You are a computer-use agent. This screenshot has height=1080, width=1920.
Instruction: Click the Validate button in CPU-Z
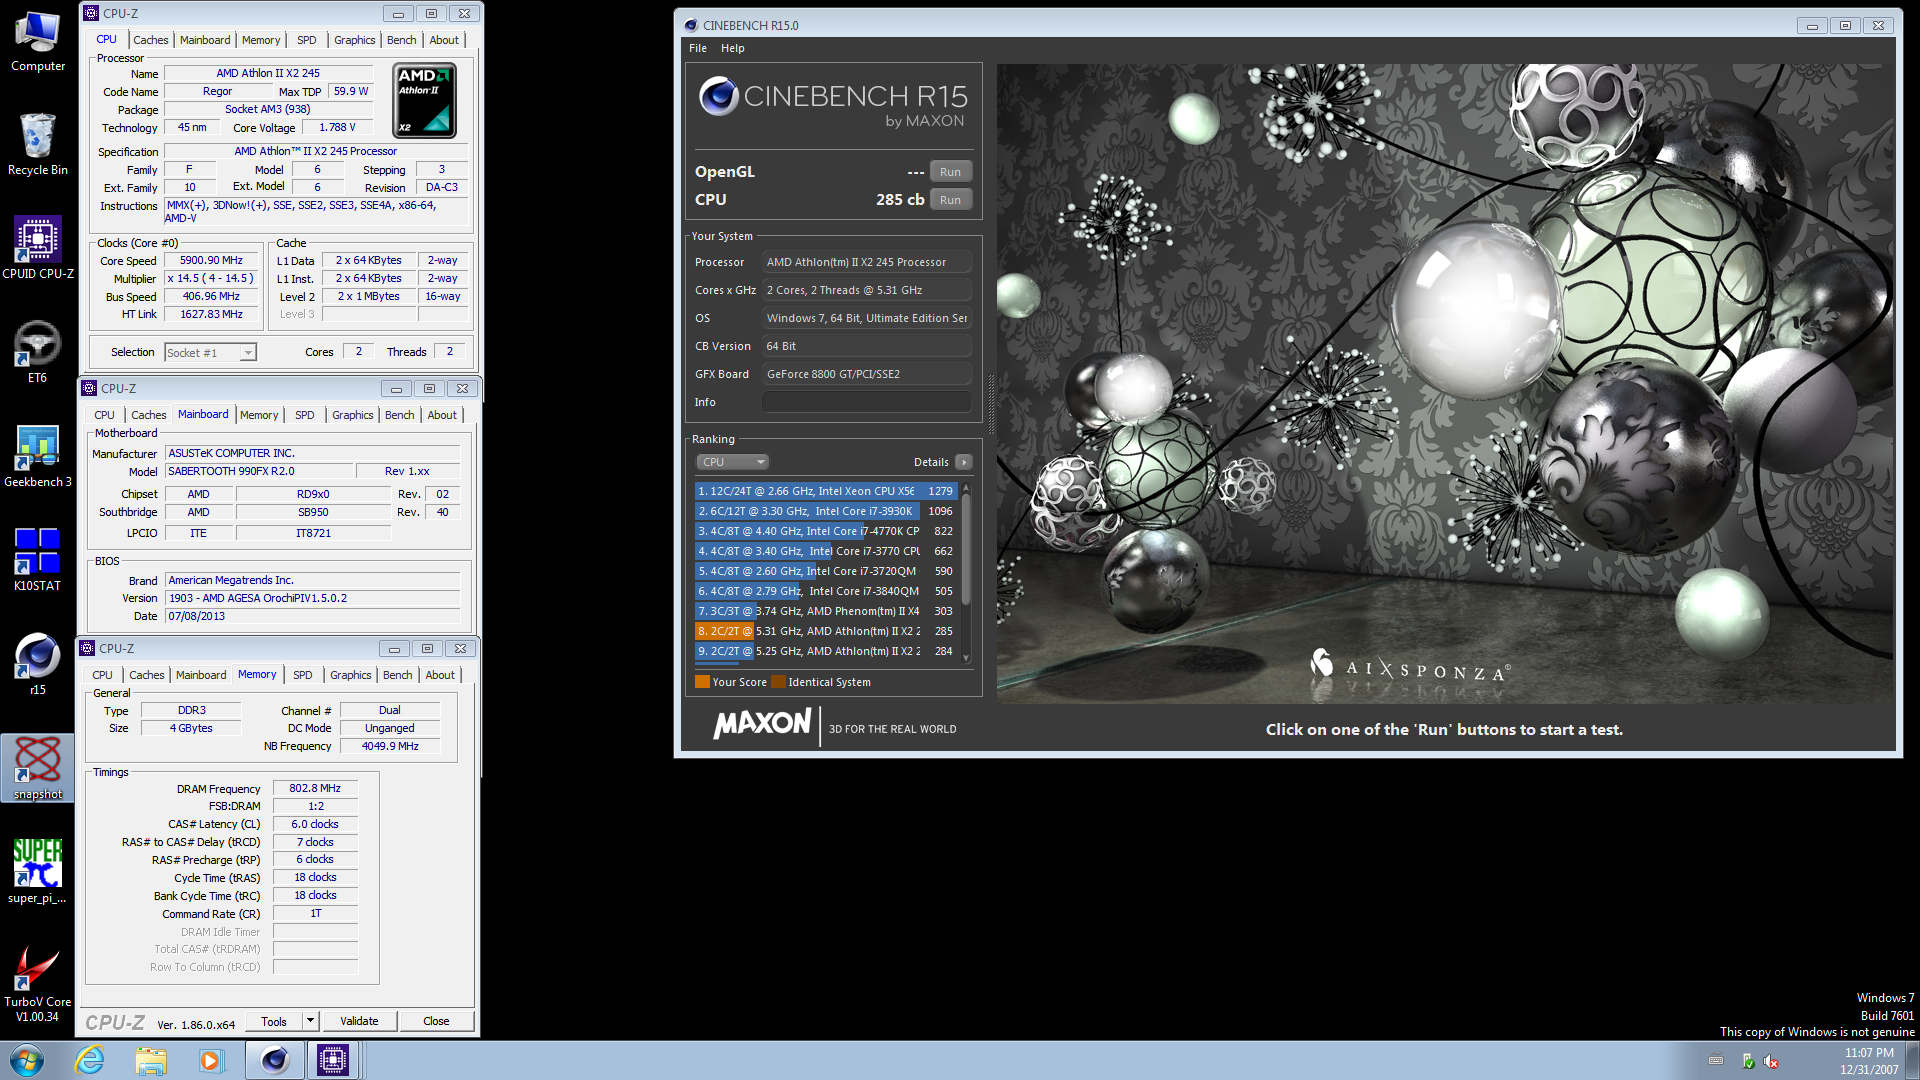point(359,1021)
